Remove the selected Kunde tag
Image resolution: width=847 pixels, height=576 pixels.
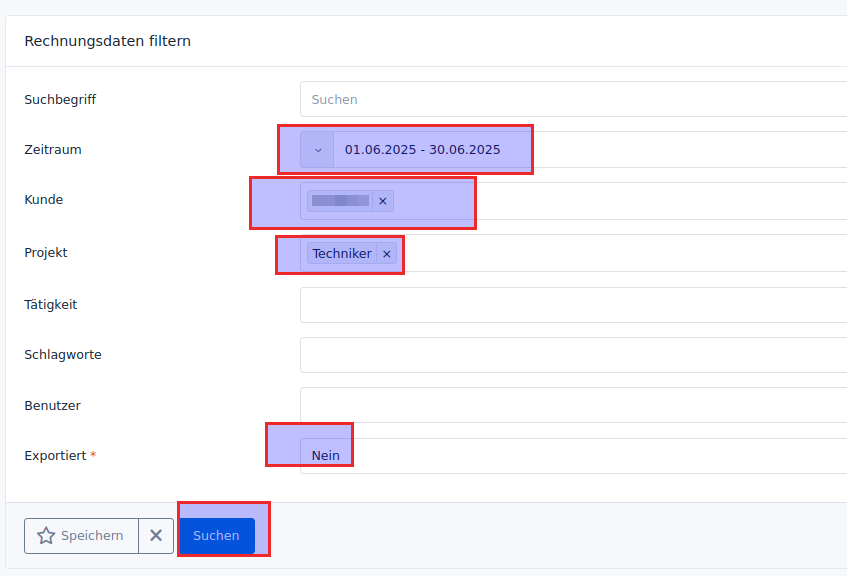click(x=382, y=201)
